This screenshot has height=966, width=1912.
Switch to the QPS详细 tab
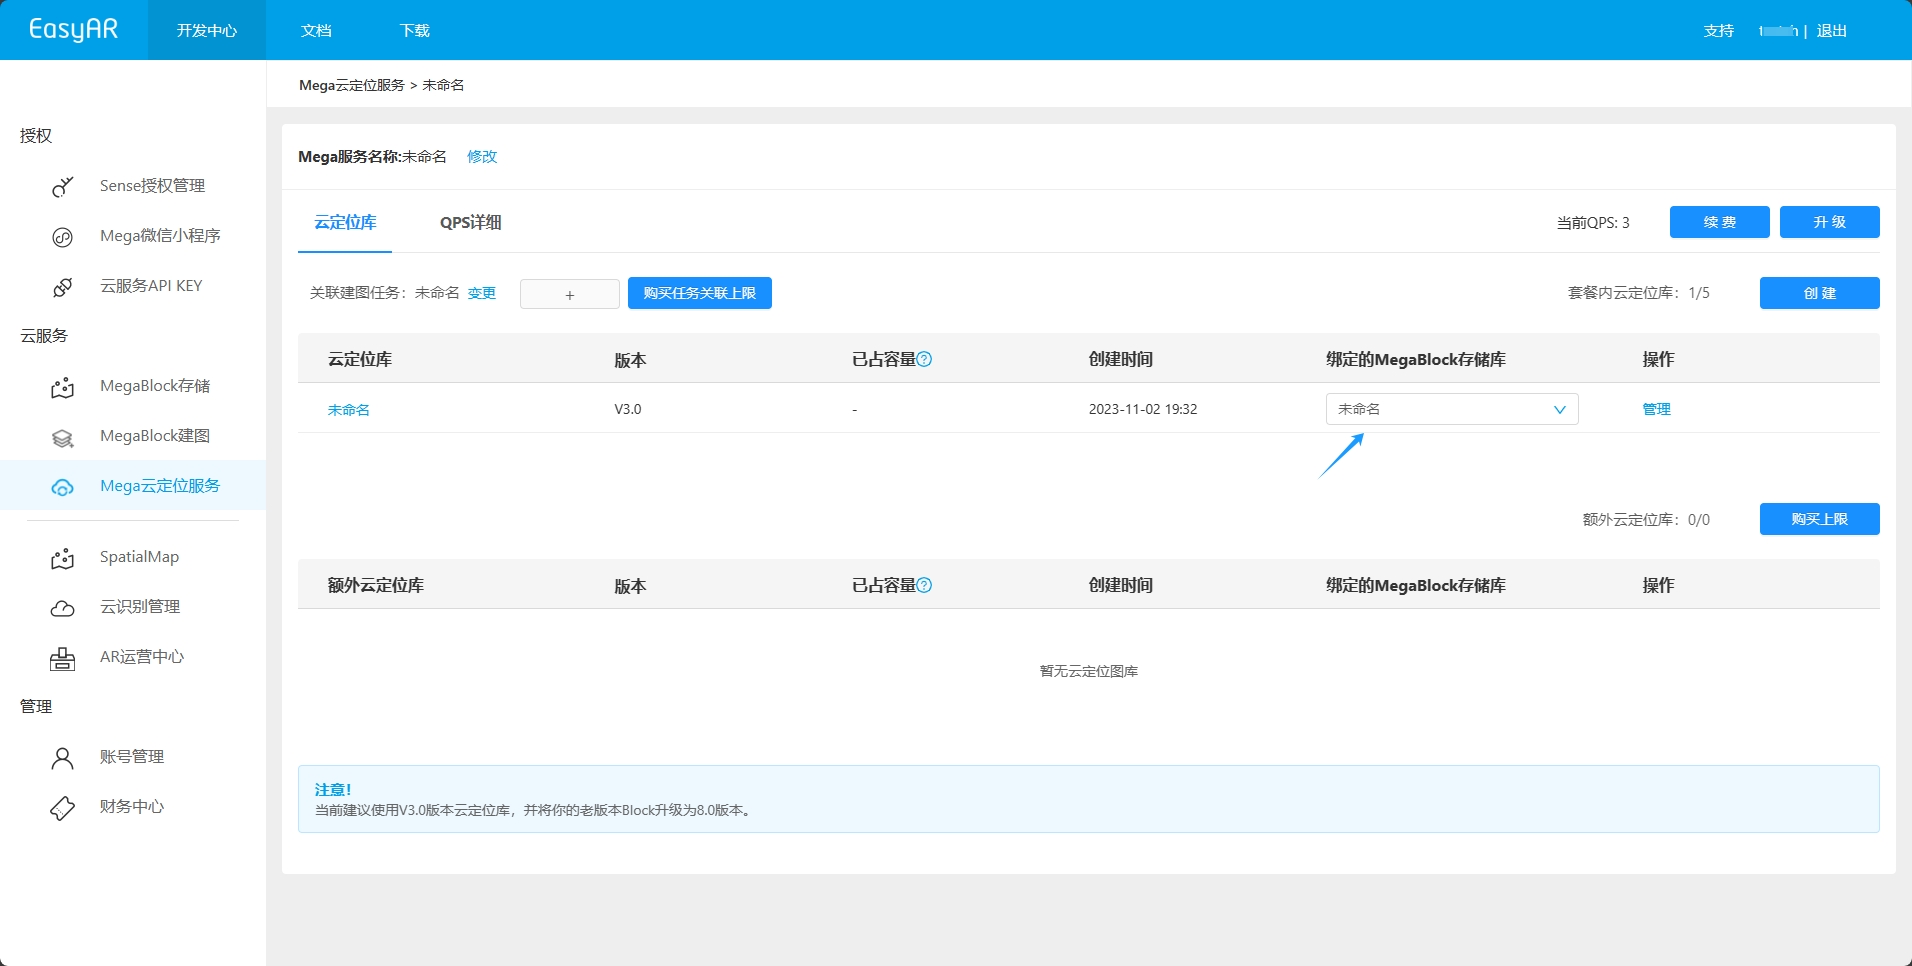pos(470,222)
